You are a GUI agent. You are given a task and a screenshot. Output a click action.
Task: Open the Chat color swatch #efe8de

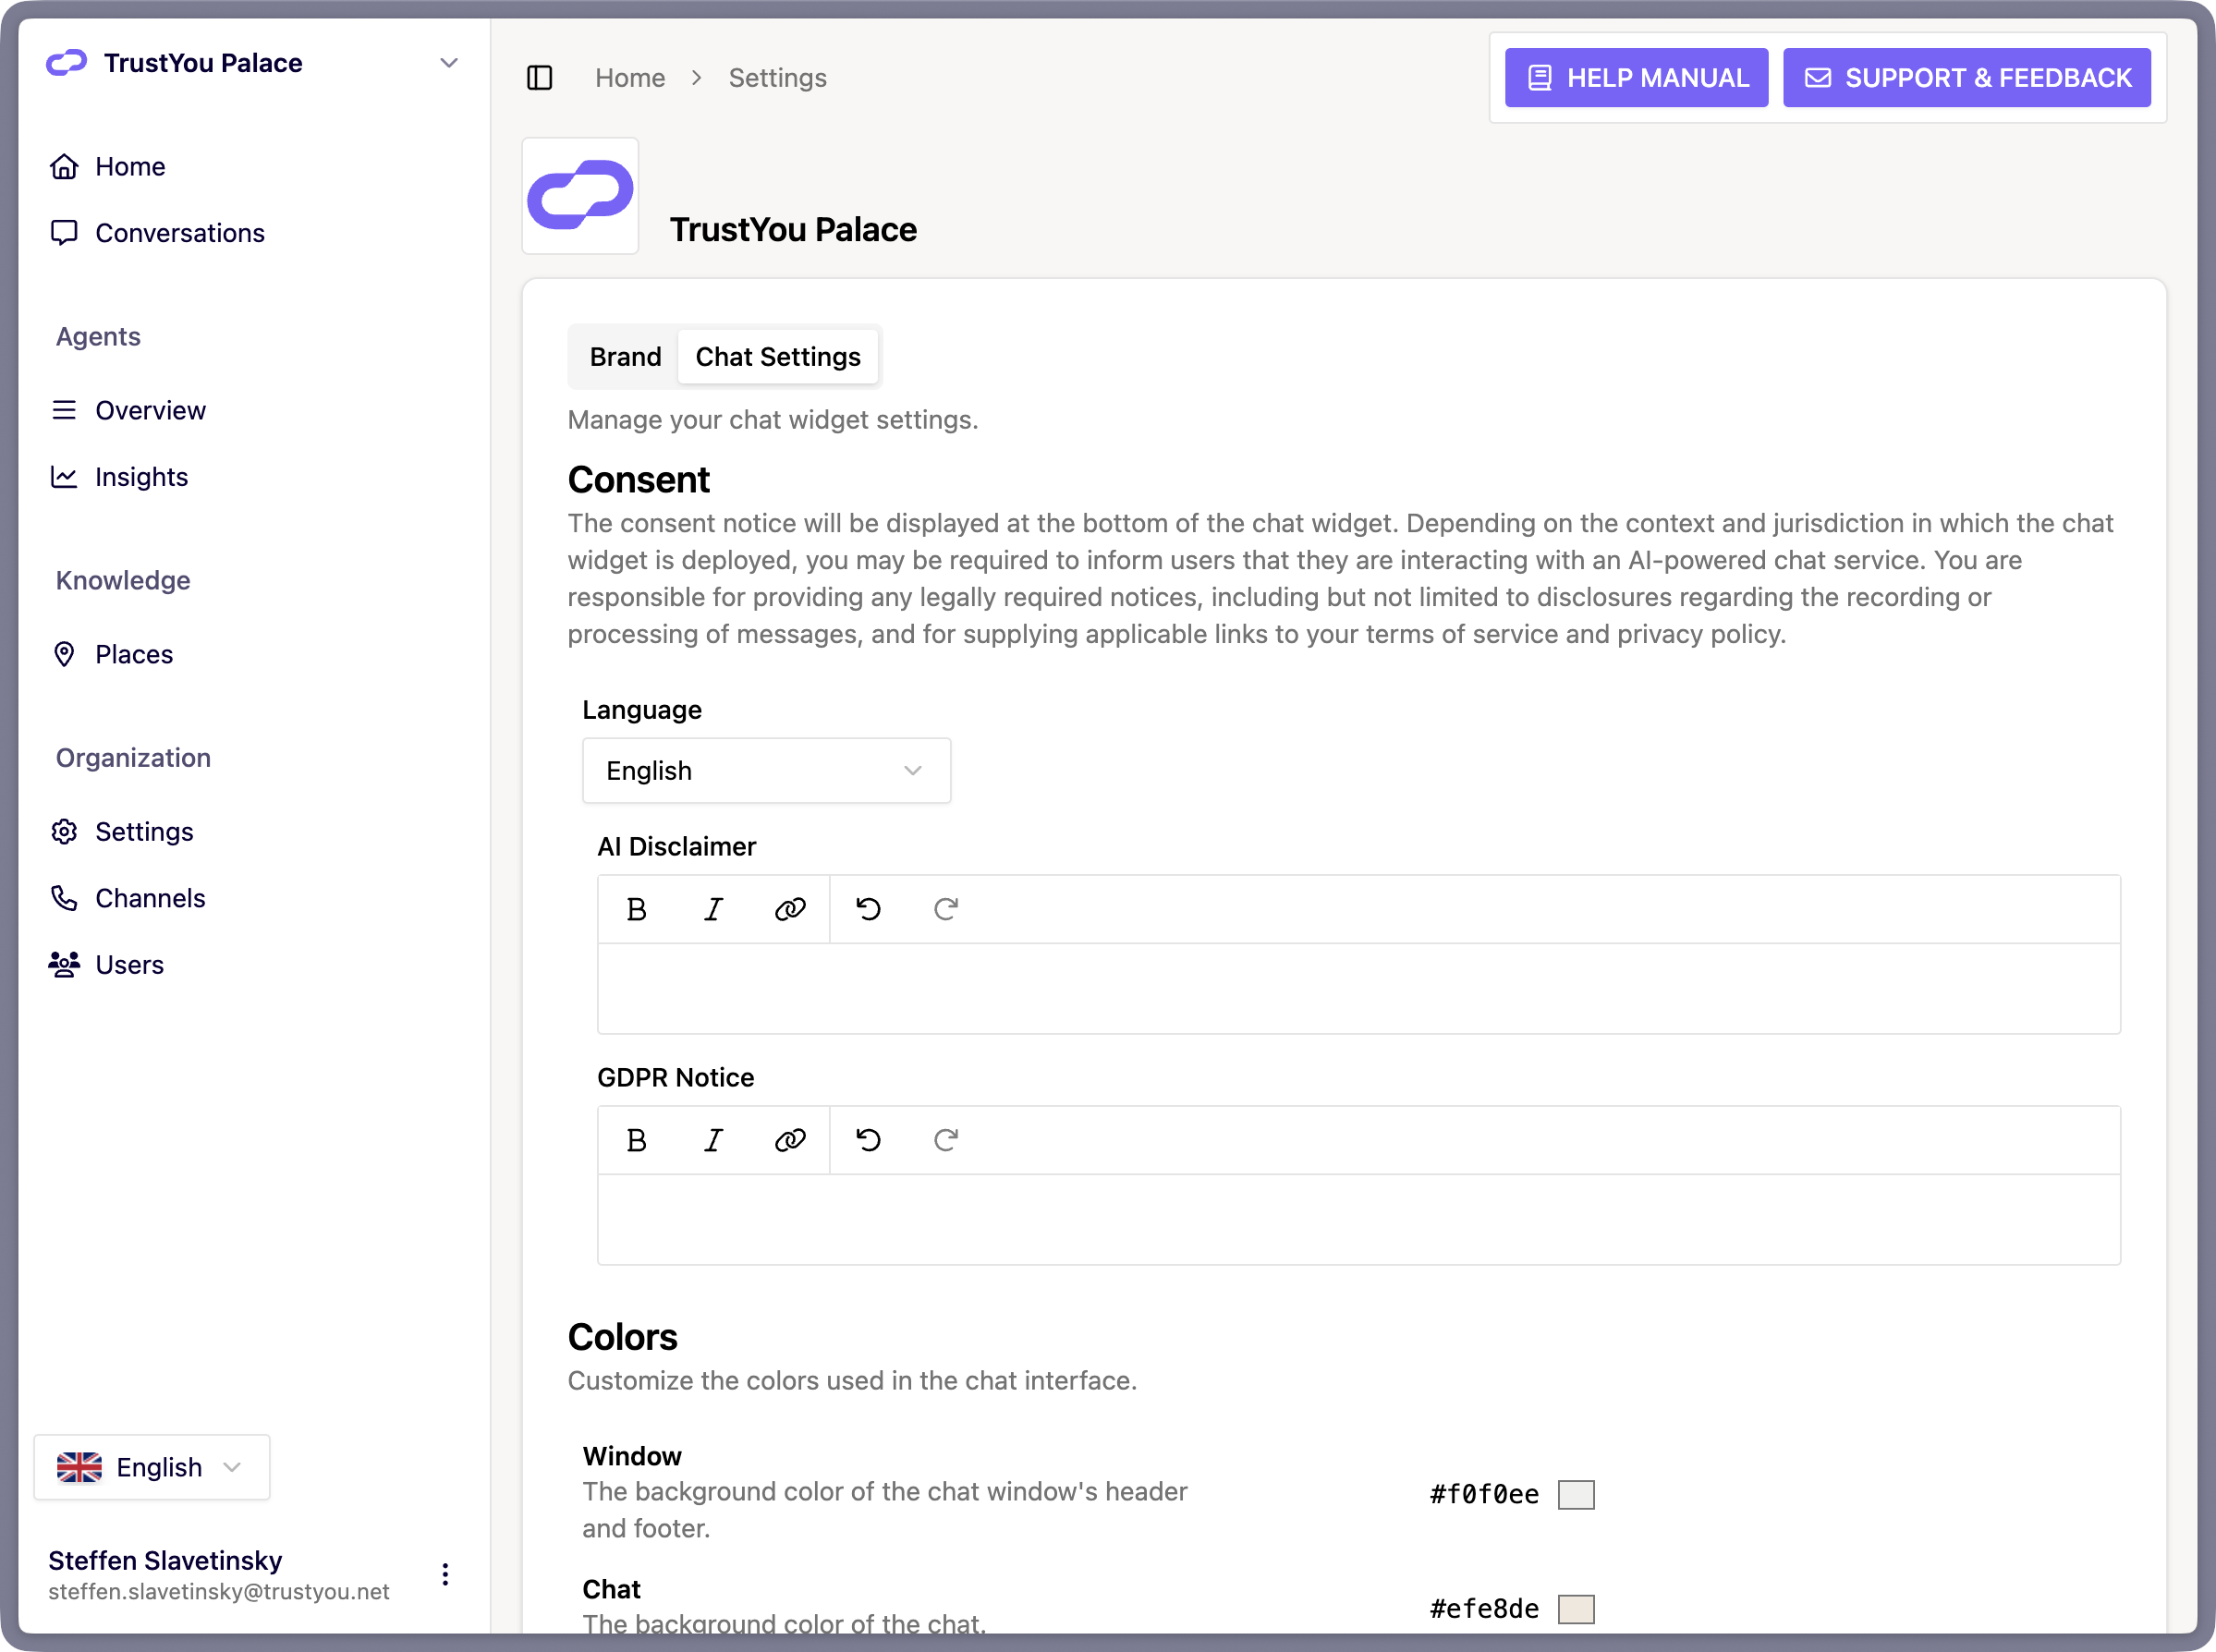pyautogui.click(x=1576, y=1609)
